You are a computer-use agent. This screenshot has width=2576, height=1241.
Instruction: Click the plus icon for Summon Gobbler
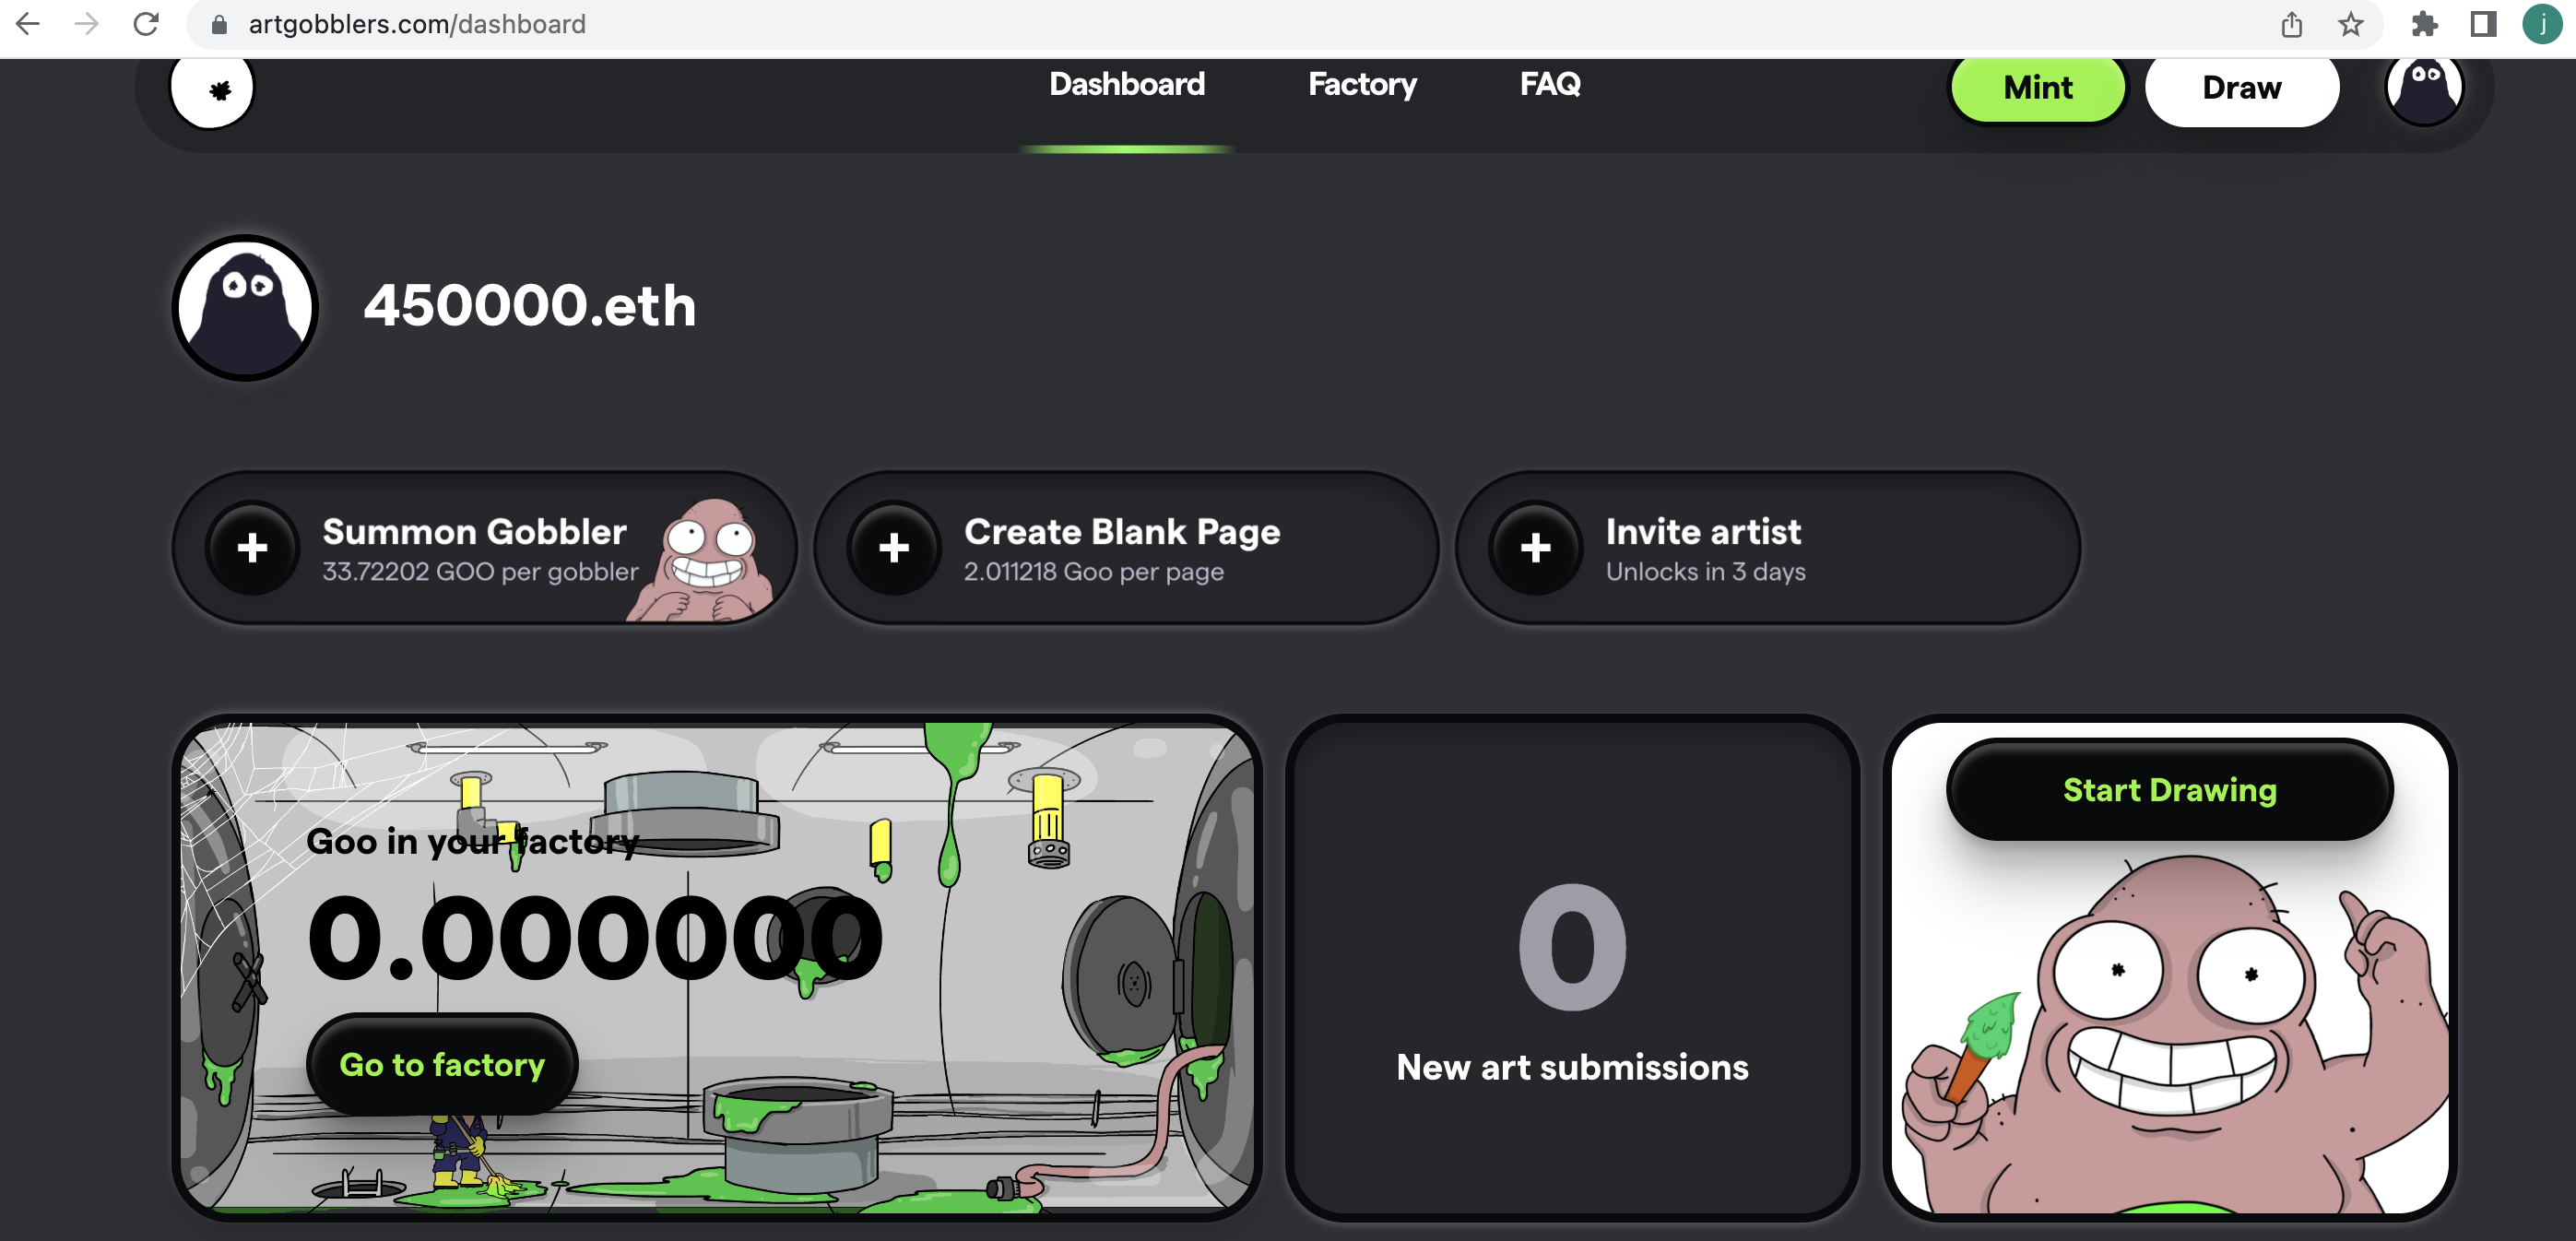point(252,548)
